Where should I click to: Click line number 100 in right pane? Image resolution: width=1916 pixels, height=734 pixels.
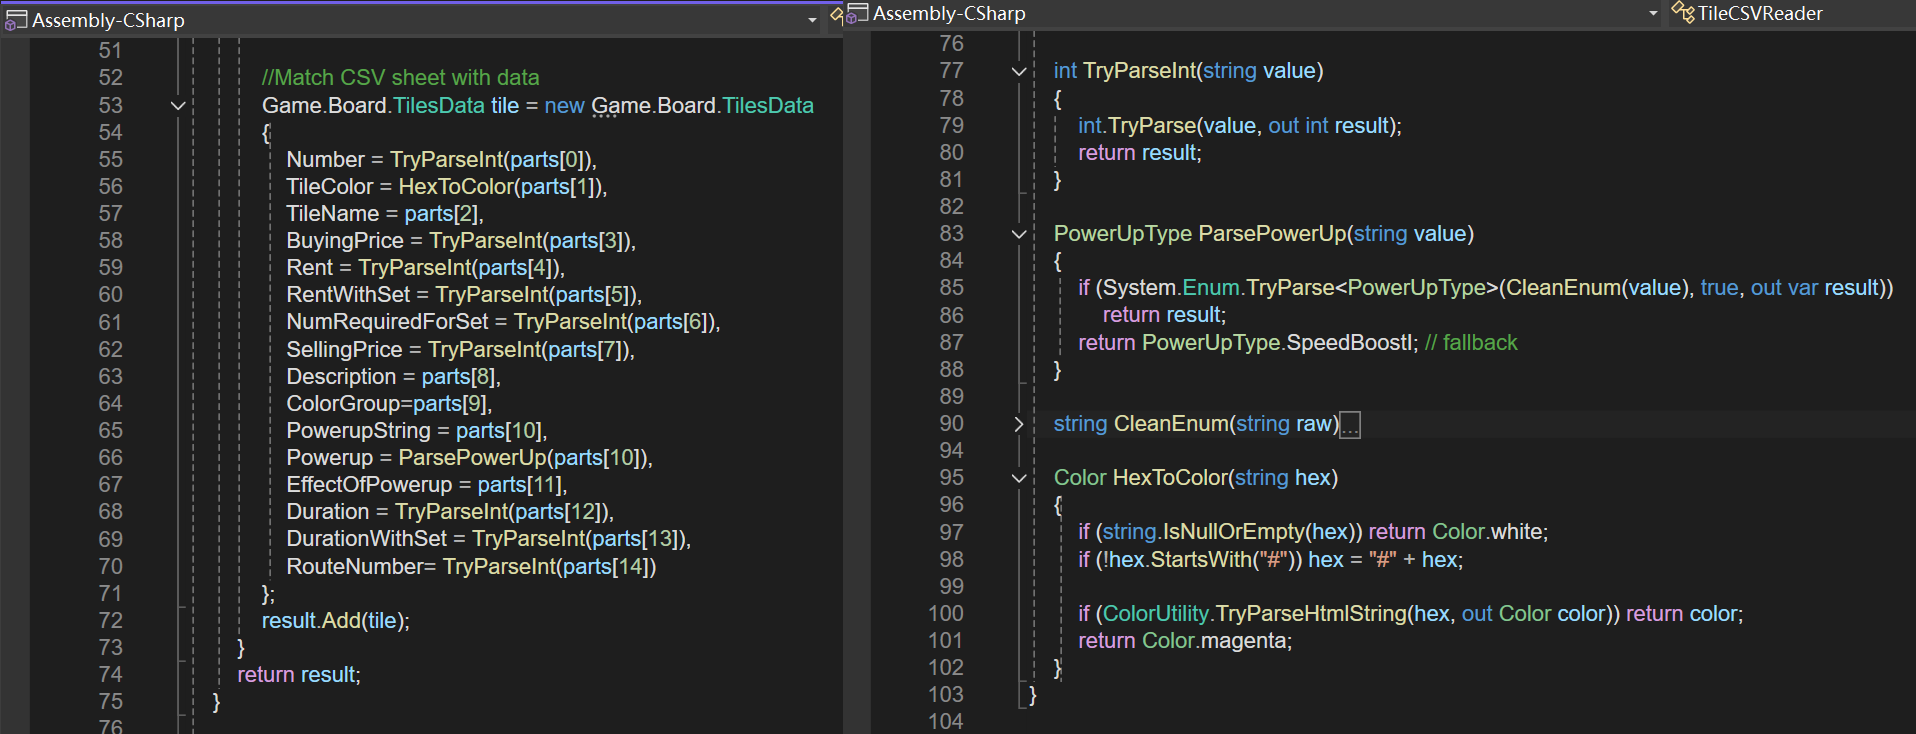pos(945,613)
